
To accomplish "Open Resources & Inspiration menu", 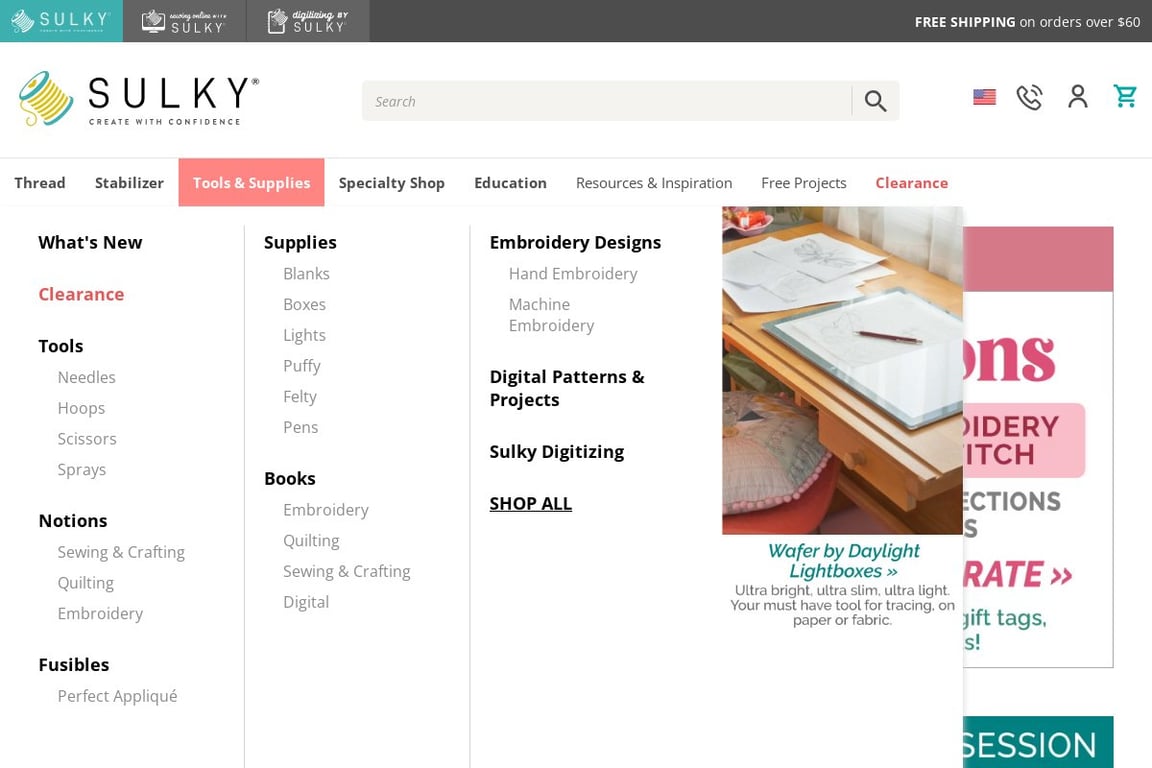I will click(x=654, y=182).
